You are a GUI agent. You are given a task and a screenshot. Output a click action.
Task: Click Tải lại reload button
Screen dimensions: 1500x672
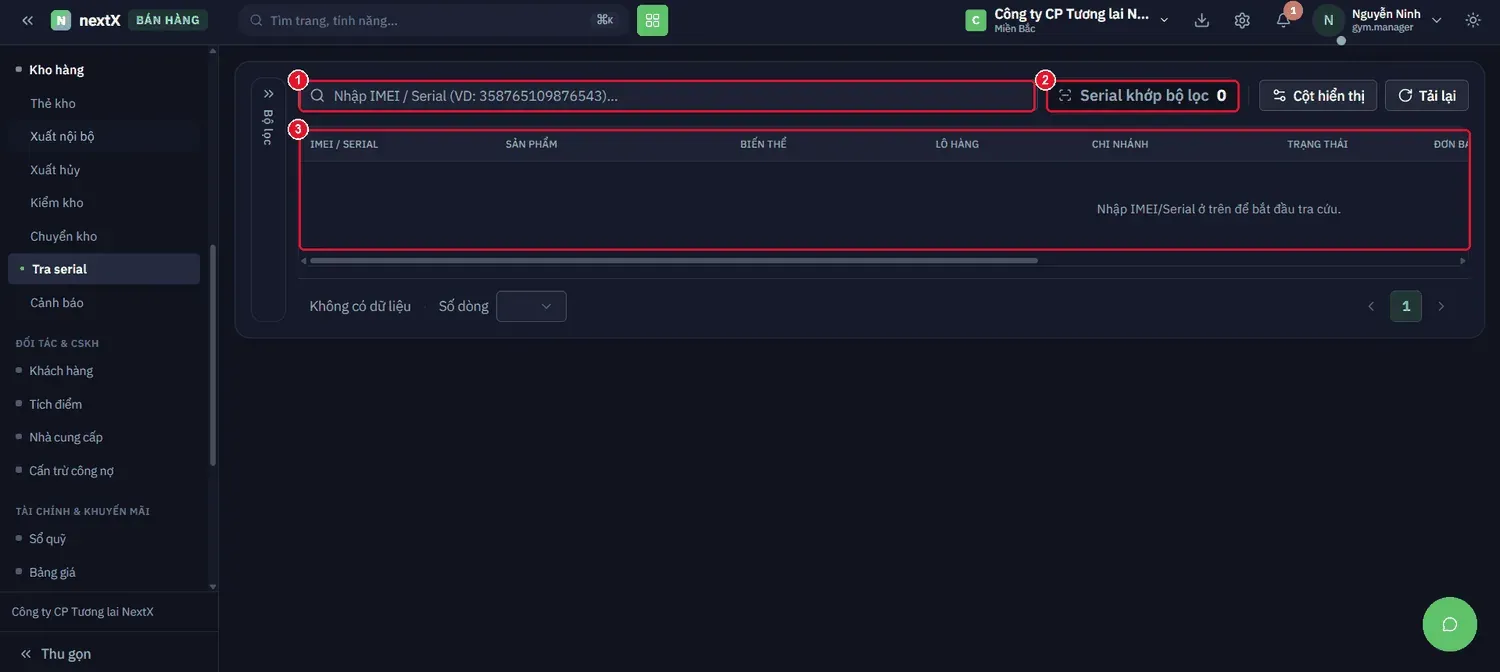[x=1427, y=96]
